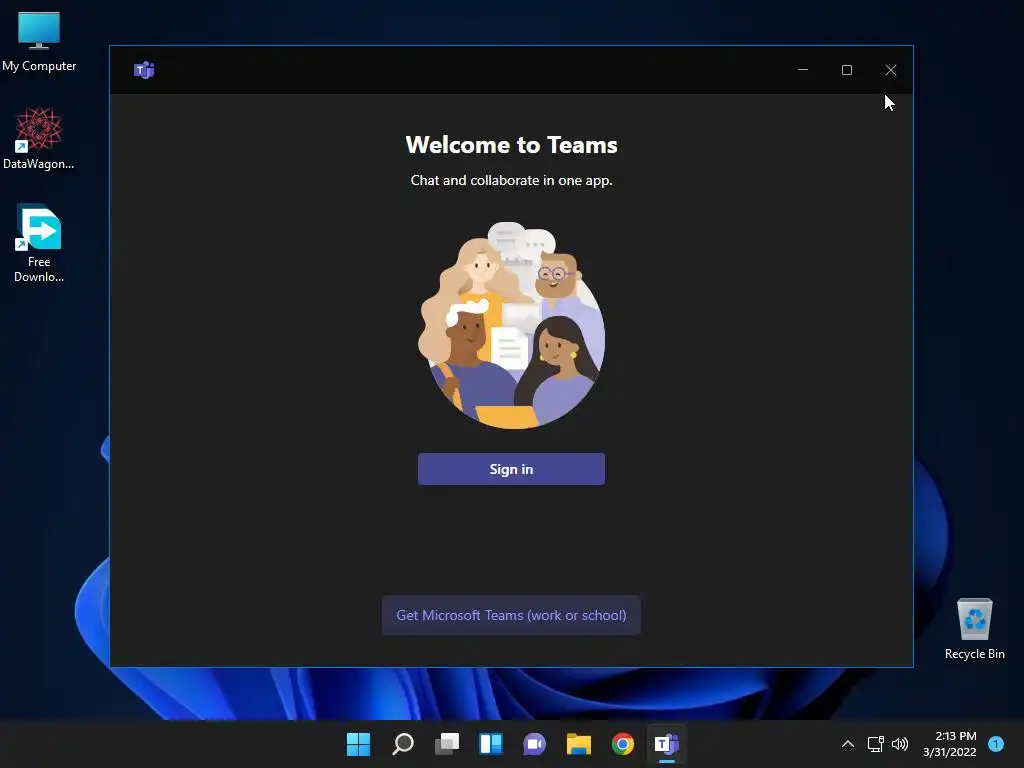Click the Welcome to Teams heading
The image size is (1024, 768).
511,145
